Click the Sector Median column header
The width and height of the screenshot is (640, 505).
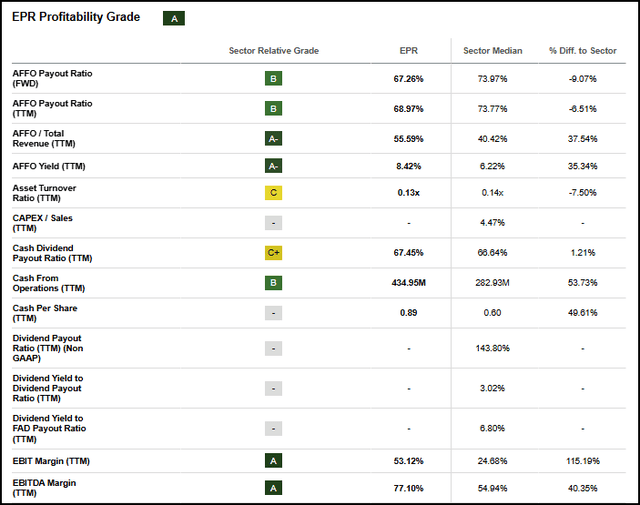click(x=493, y=51)
